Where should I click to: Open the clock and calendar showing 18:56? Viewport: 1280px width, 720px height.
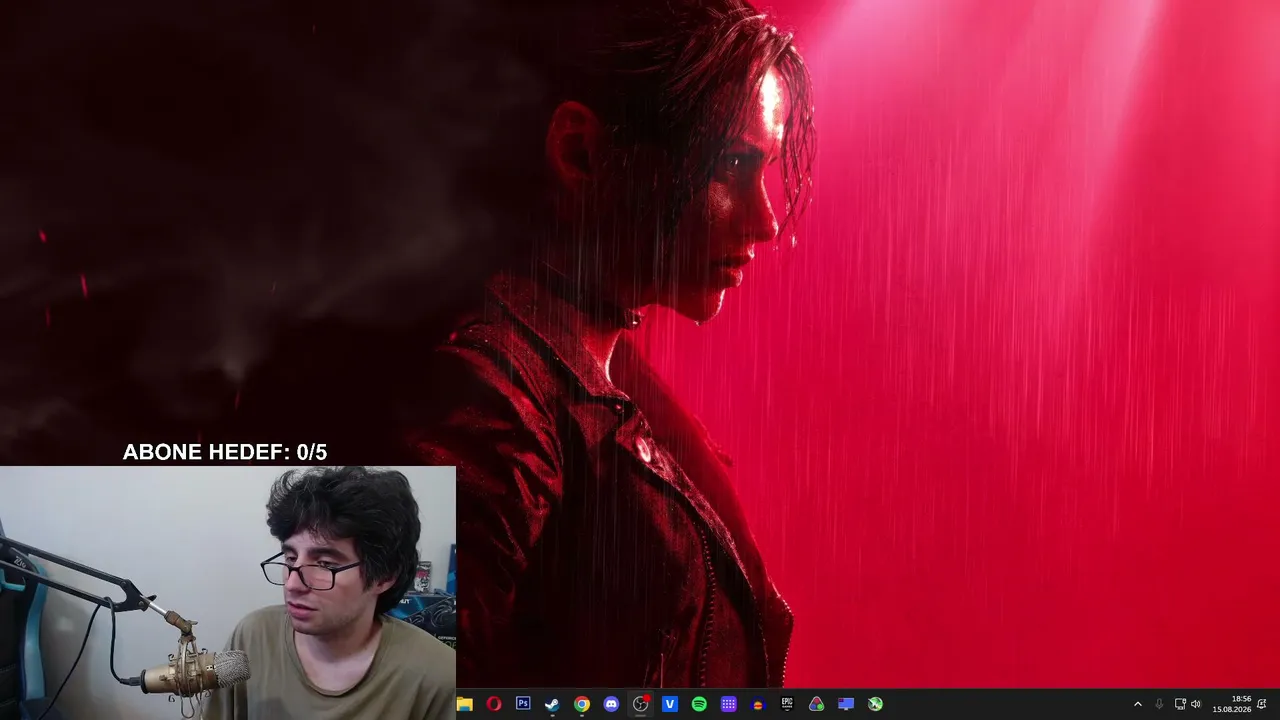[1232, 704]
